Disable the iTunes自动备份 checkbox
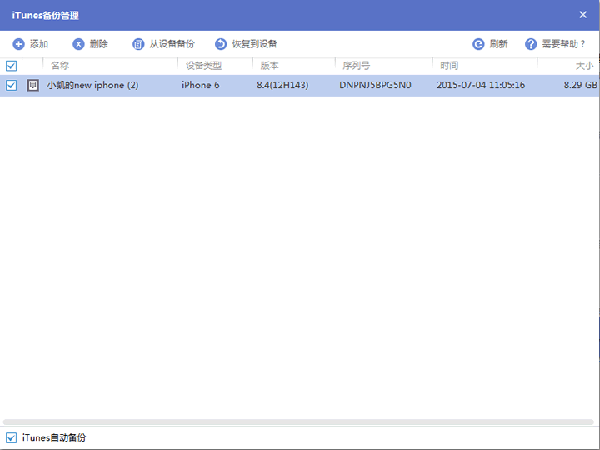 [11, 438]
